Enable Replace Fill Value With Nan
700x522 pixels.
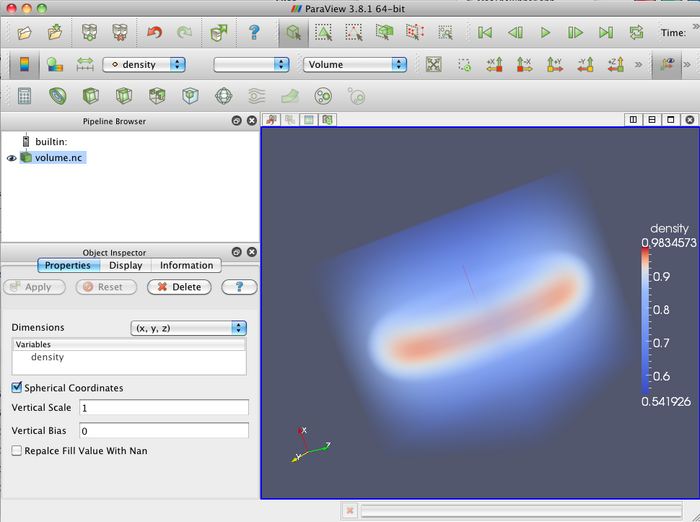pos(17,451)
